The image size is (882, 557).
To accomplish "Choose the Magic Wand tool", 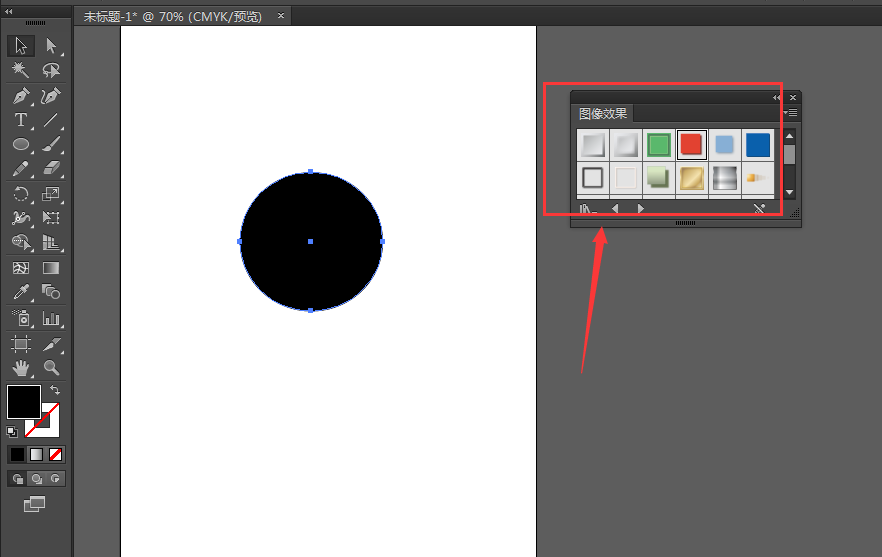I will point(21,70).
